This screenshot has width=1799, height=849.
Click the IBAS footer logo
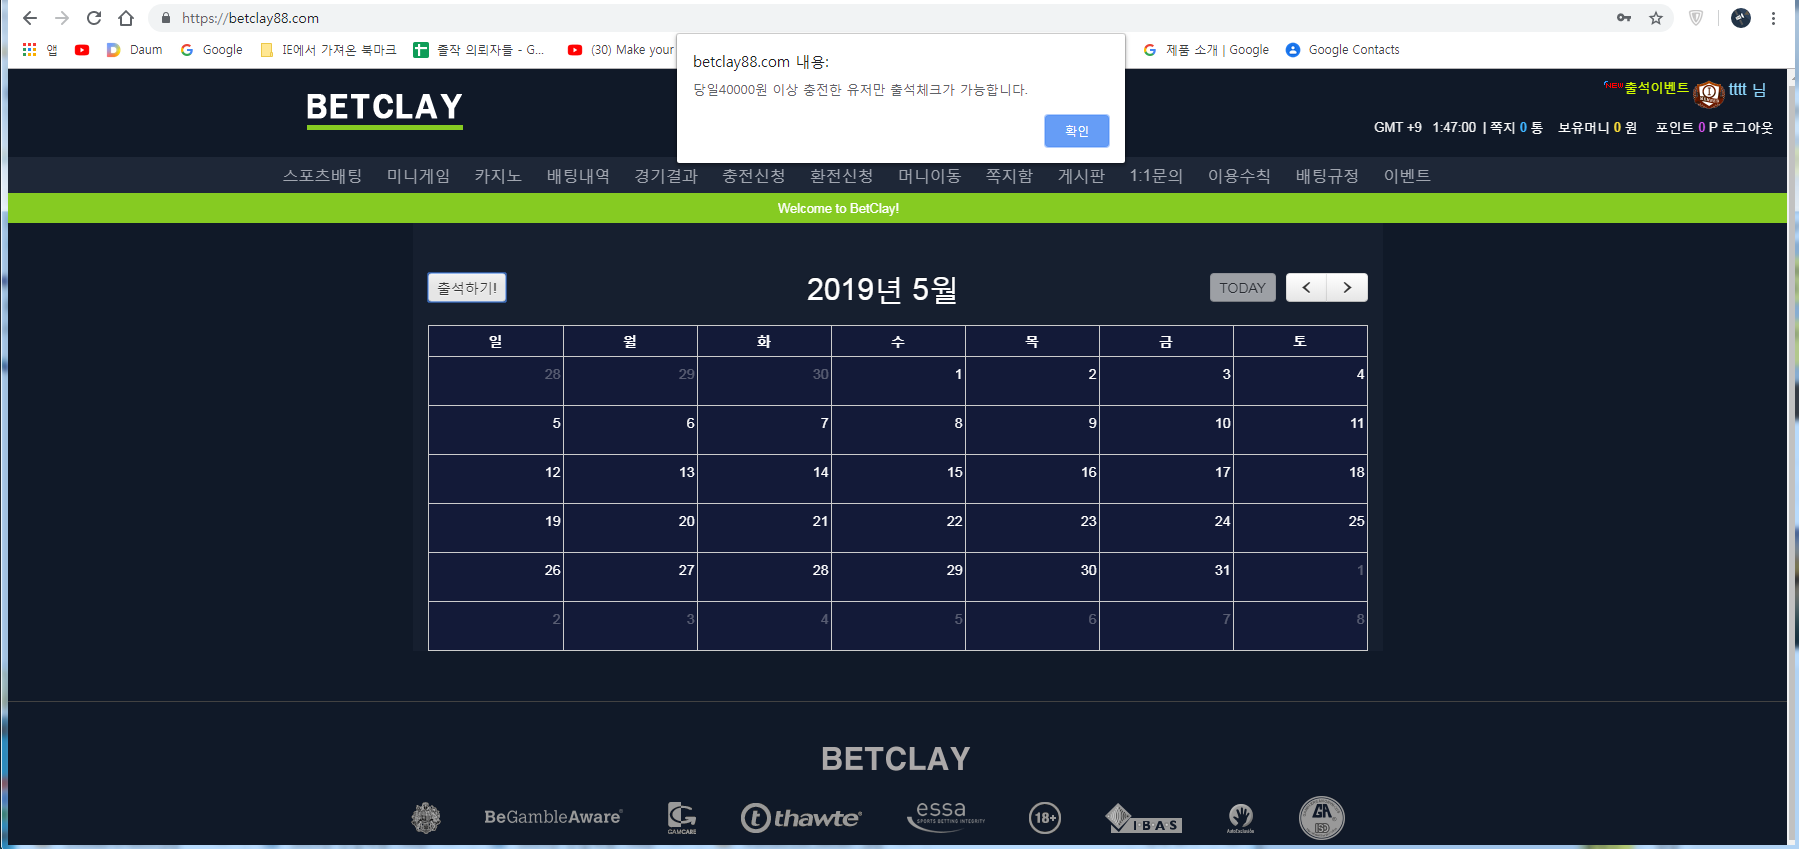point(1144,819)
